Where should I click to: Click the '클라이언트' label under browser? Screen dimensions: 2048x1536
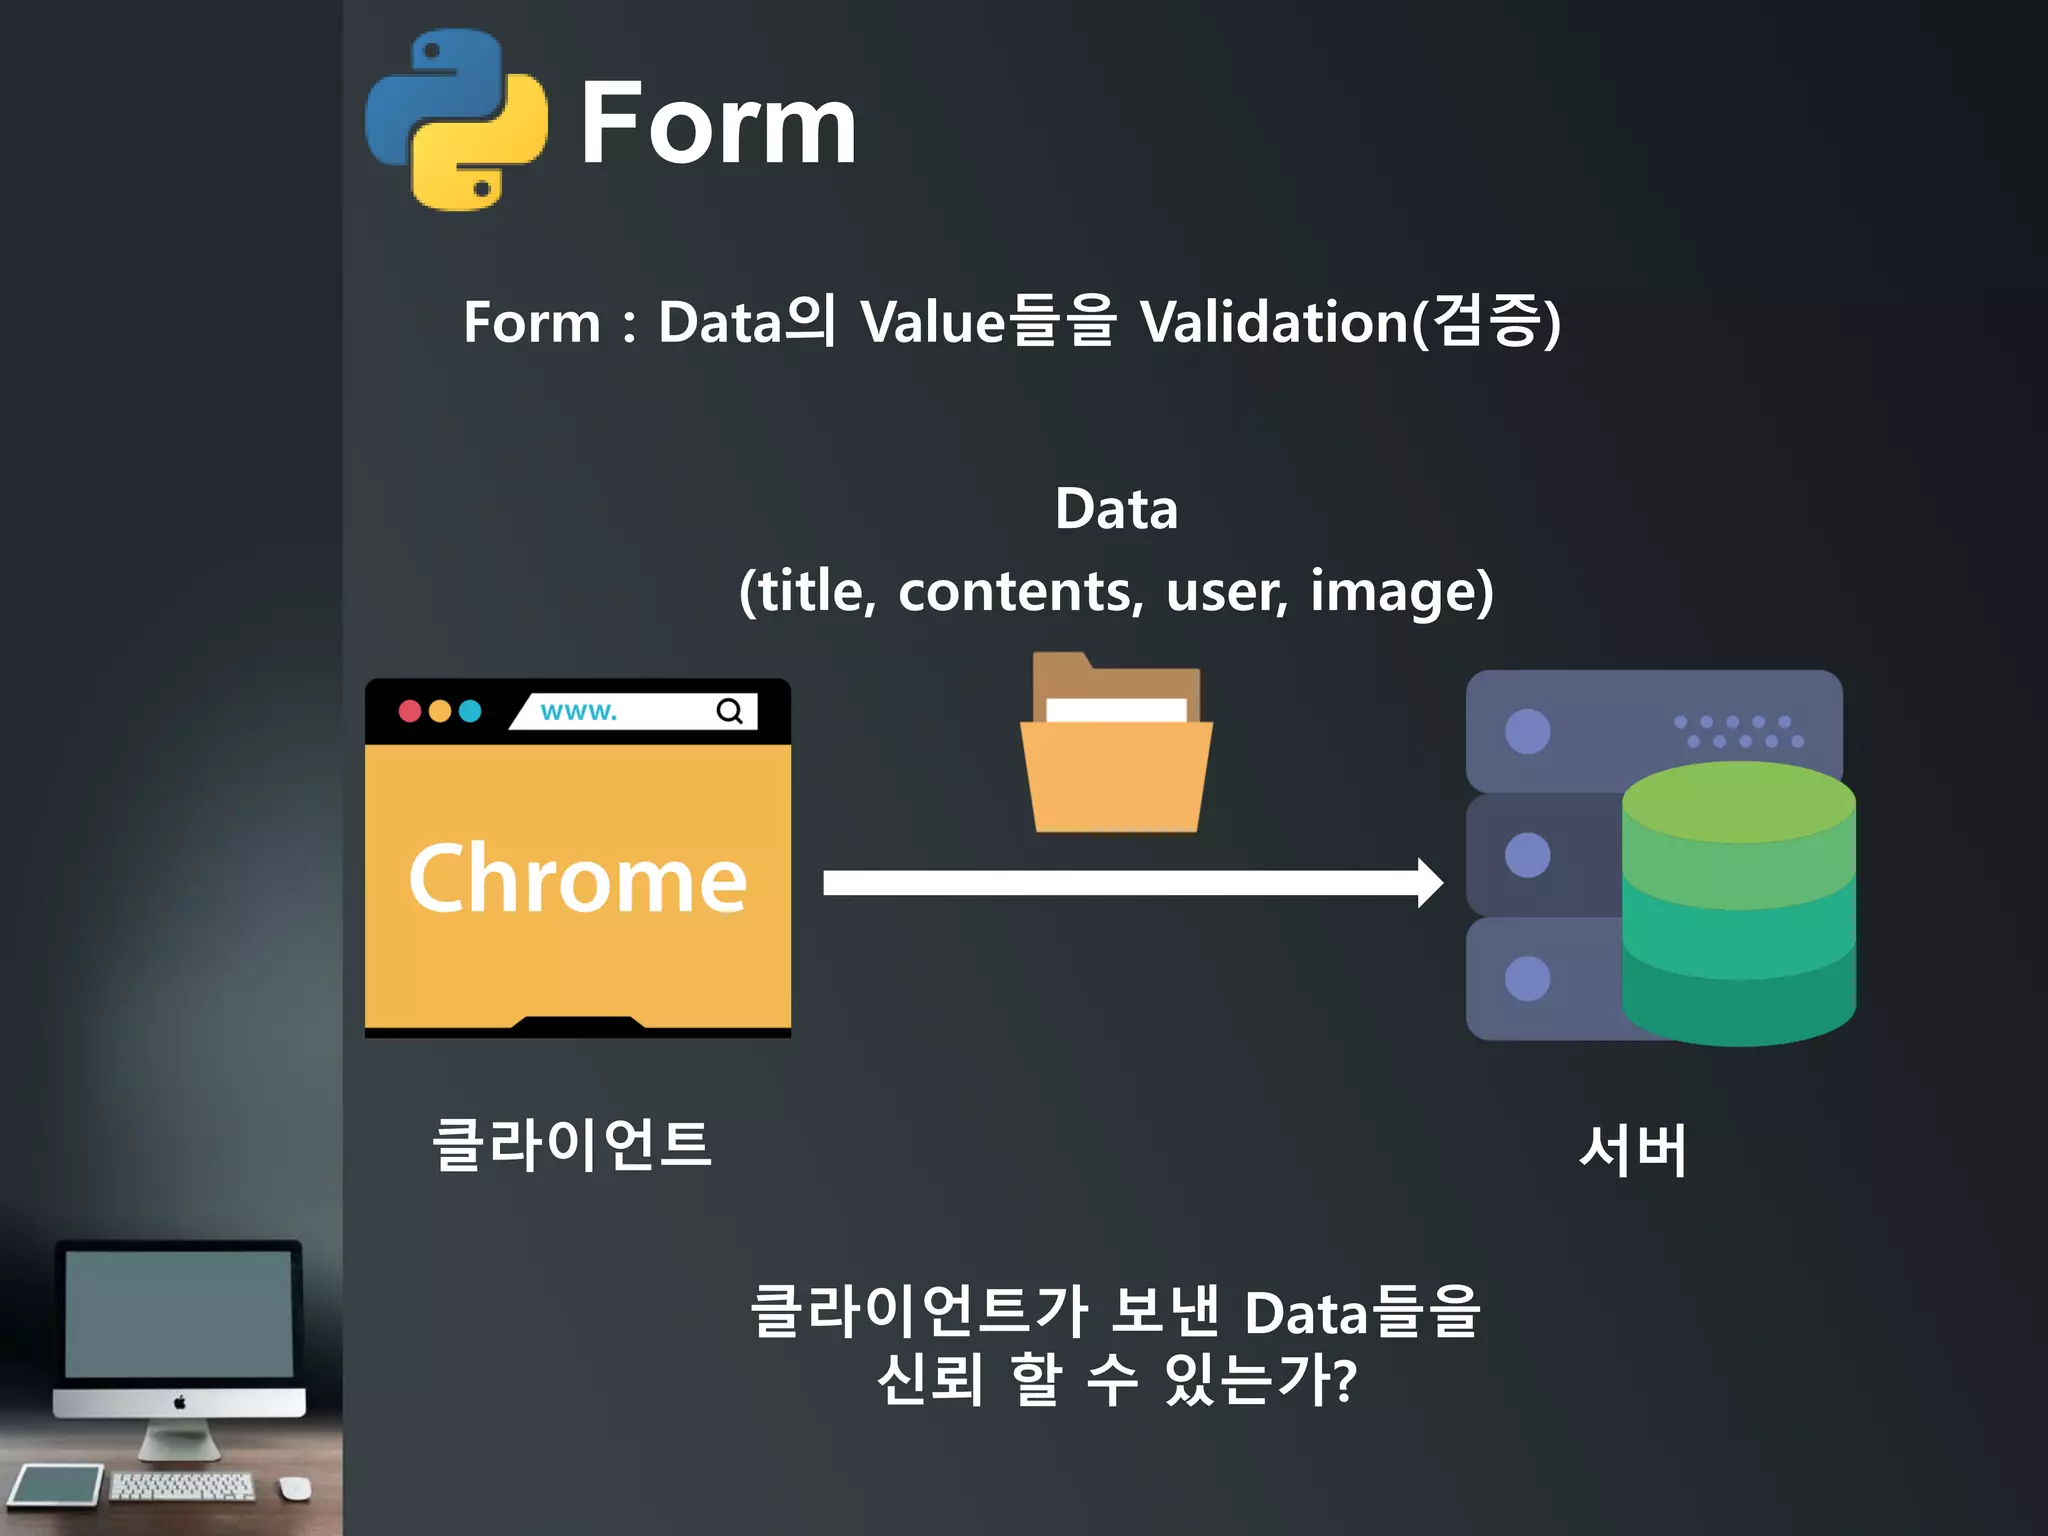coord(572,1145)
